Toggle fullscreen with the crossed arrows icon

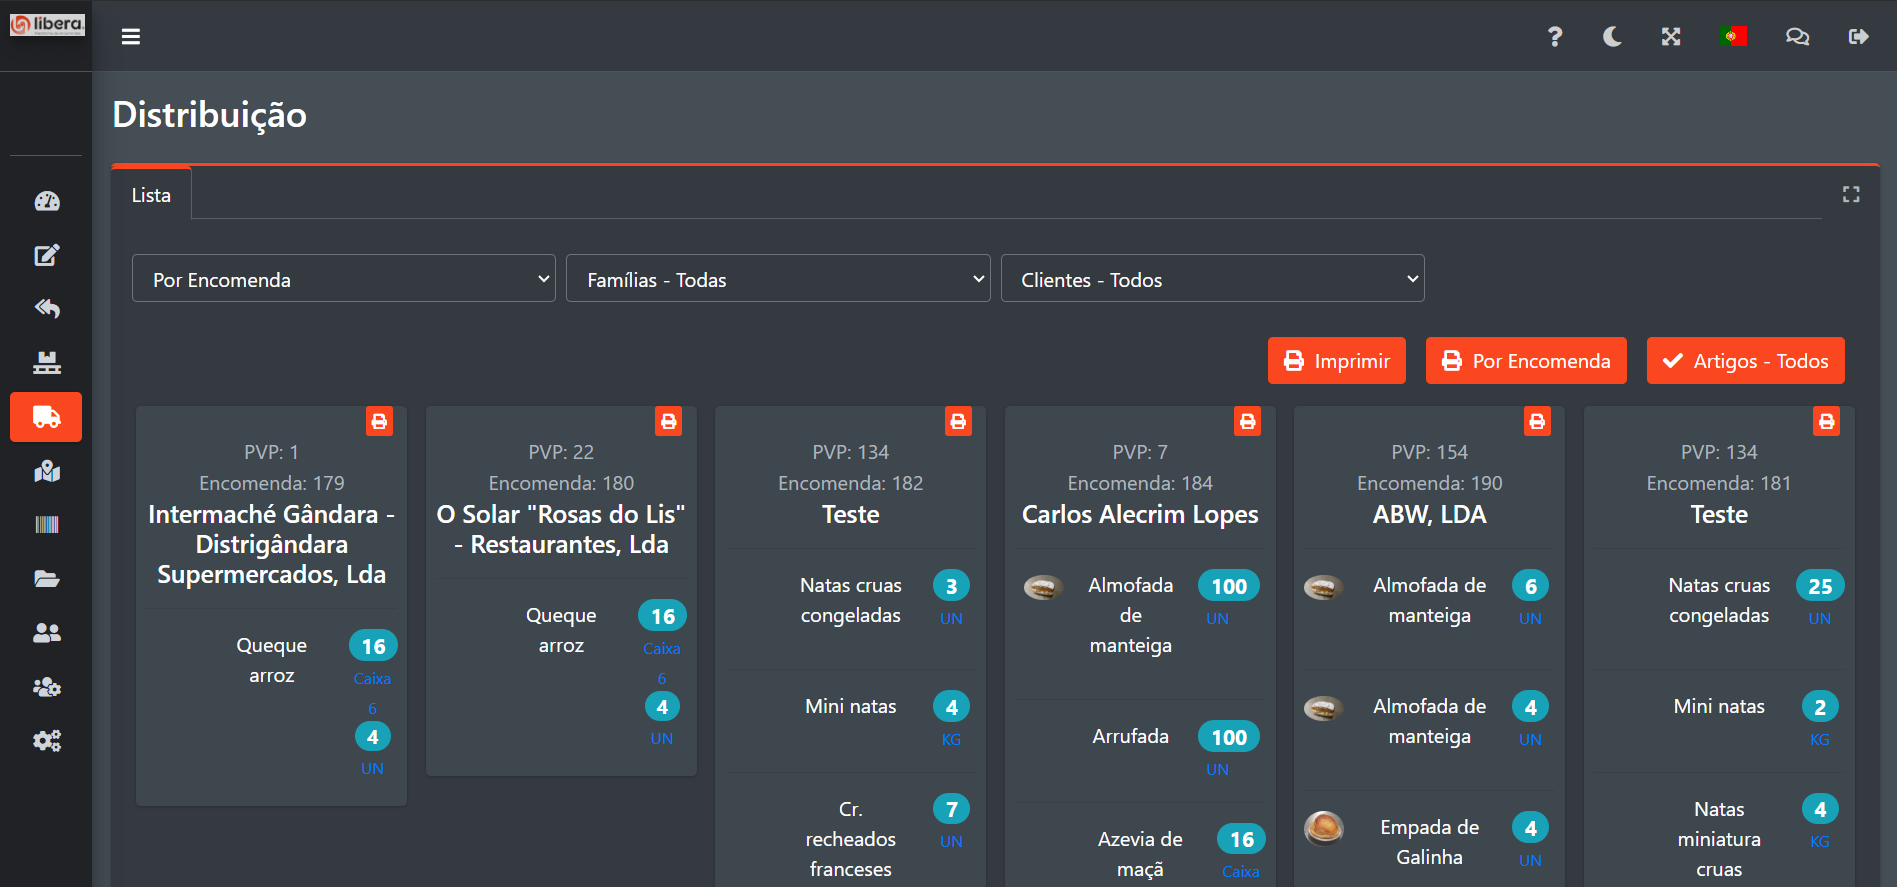[x=1671, y=37]
